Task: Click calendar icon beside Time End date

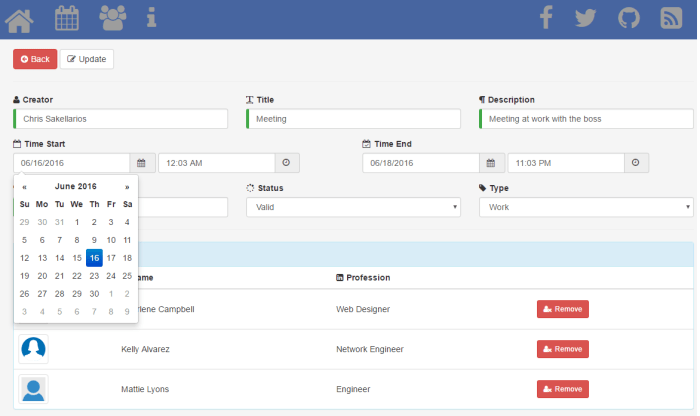Action: pyautogui.click(x=491, y=163)
